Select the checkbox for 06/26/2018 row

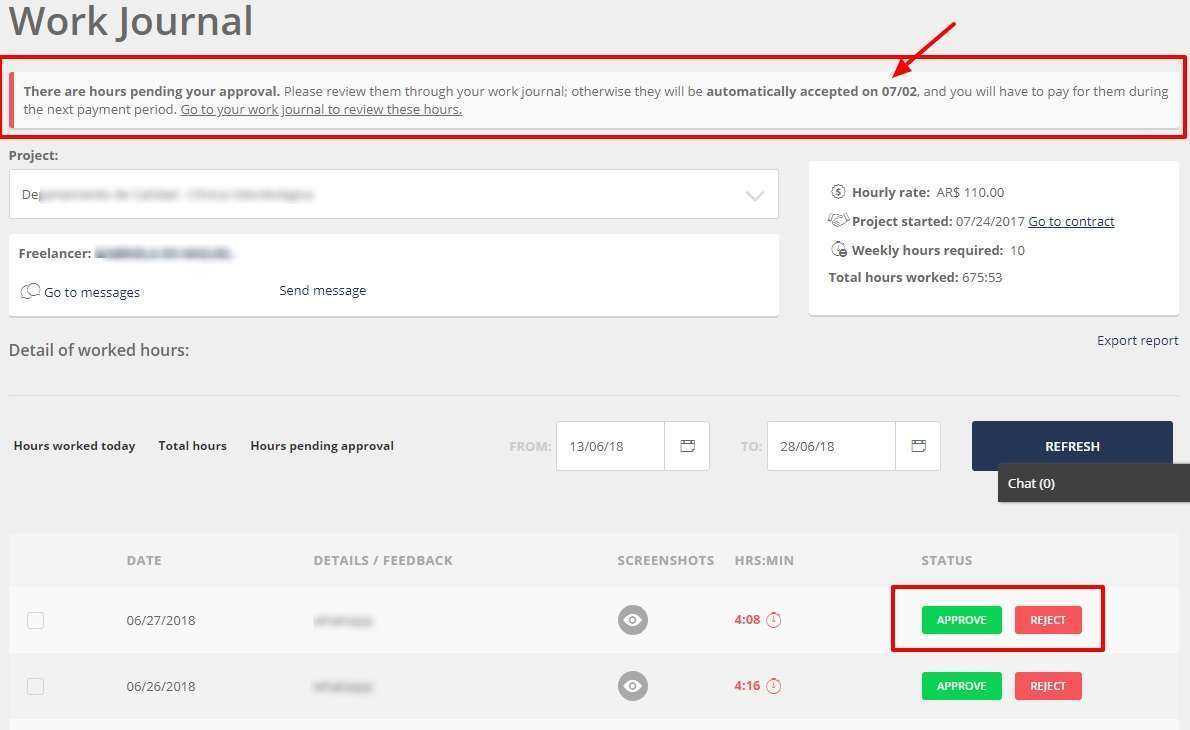(x=36, y=686)
